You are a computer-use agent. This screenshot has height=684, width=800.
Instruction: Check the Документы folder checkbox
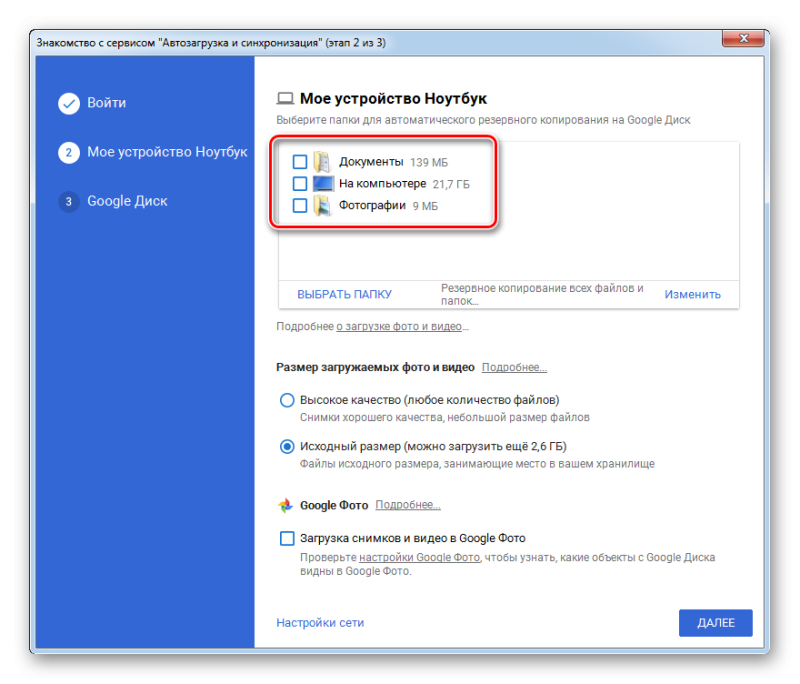click(x=299, y=162)
